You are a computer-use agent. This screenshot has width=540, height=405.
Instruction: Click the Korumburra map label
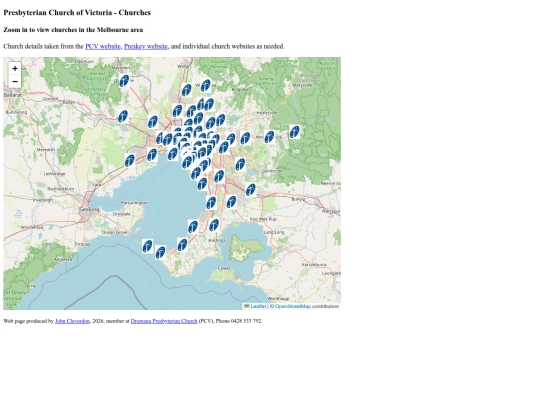click(314, 264)
